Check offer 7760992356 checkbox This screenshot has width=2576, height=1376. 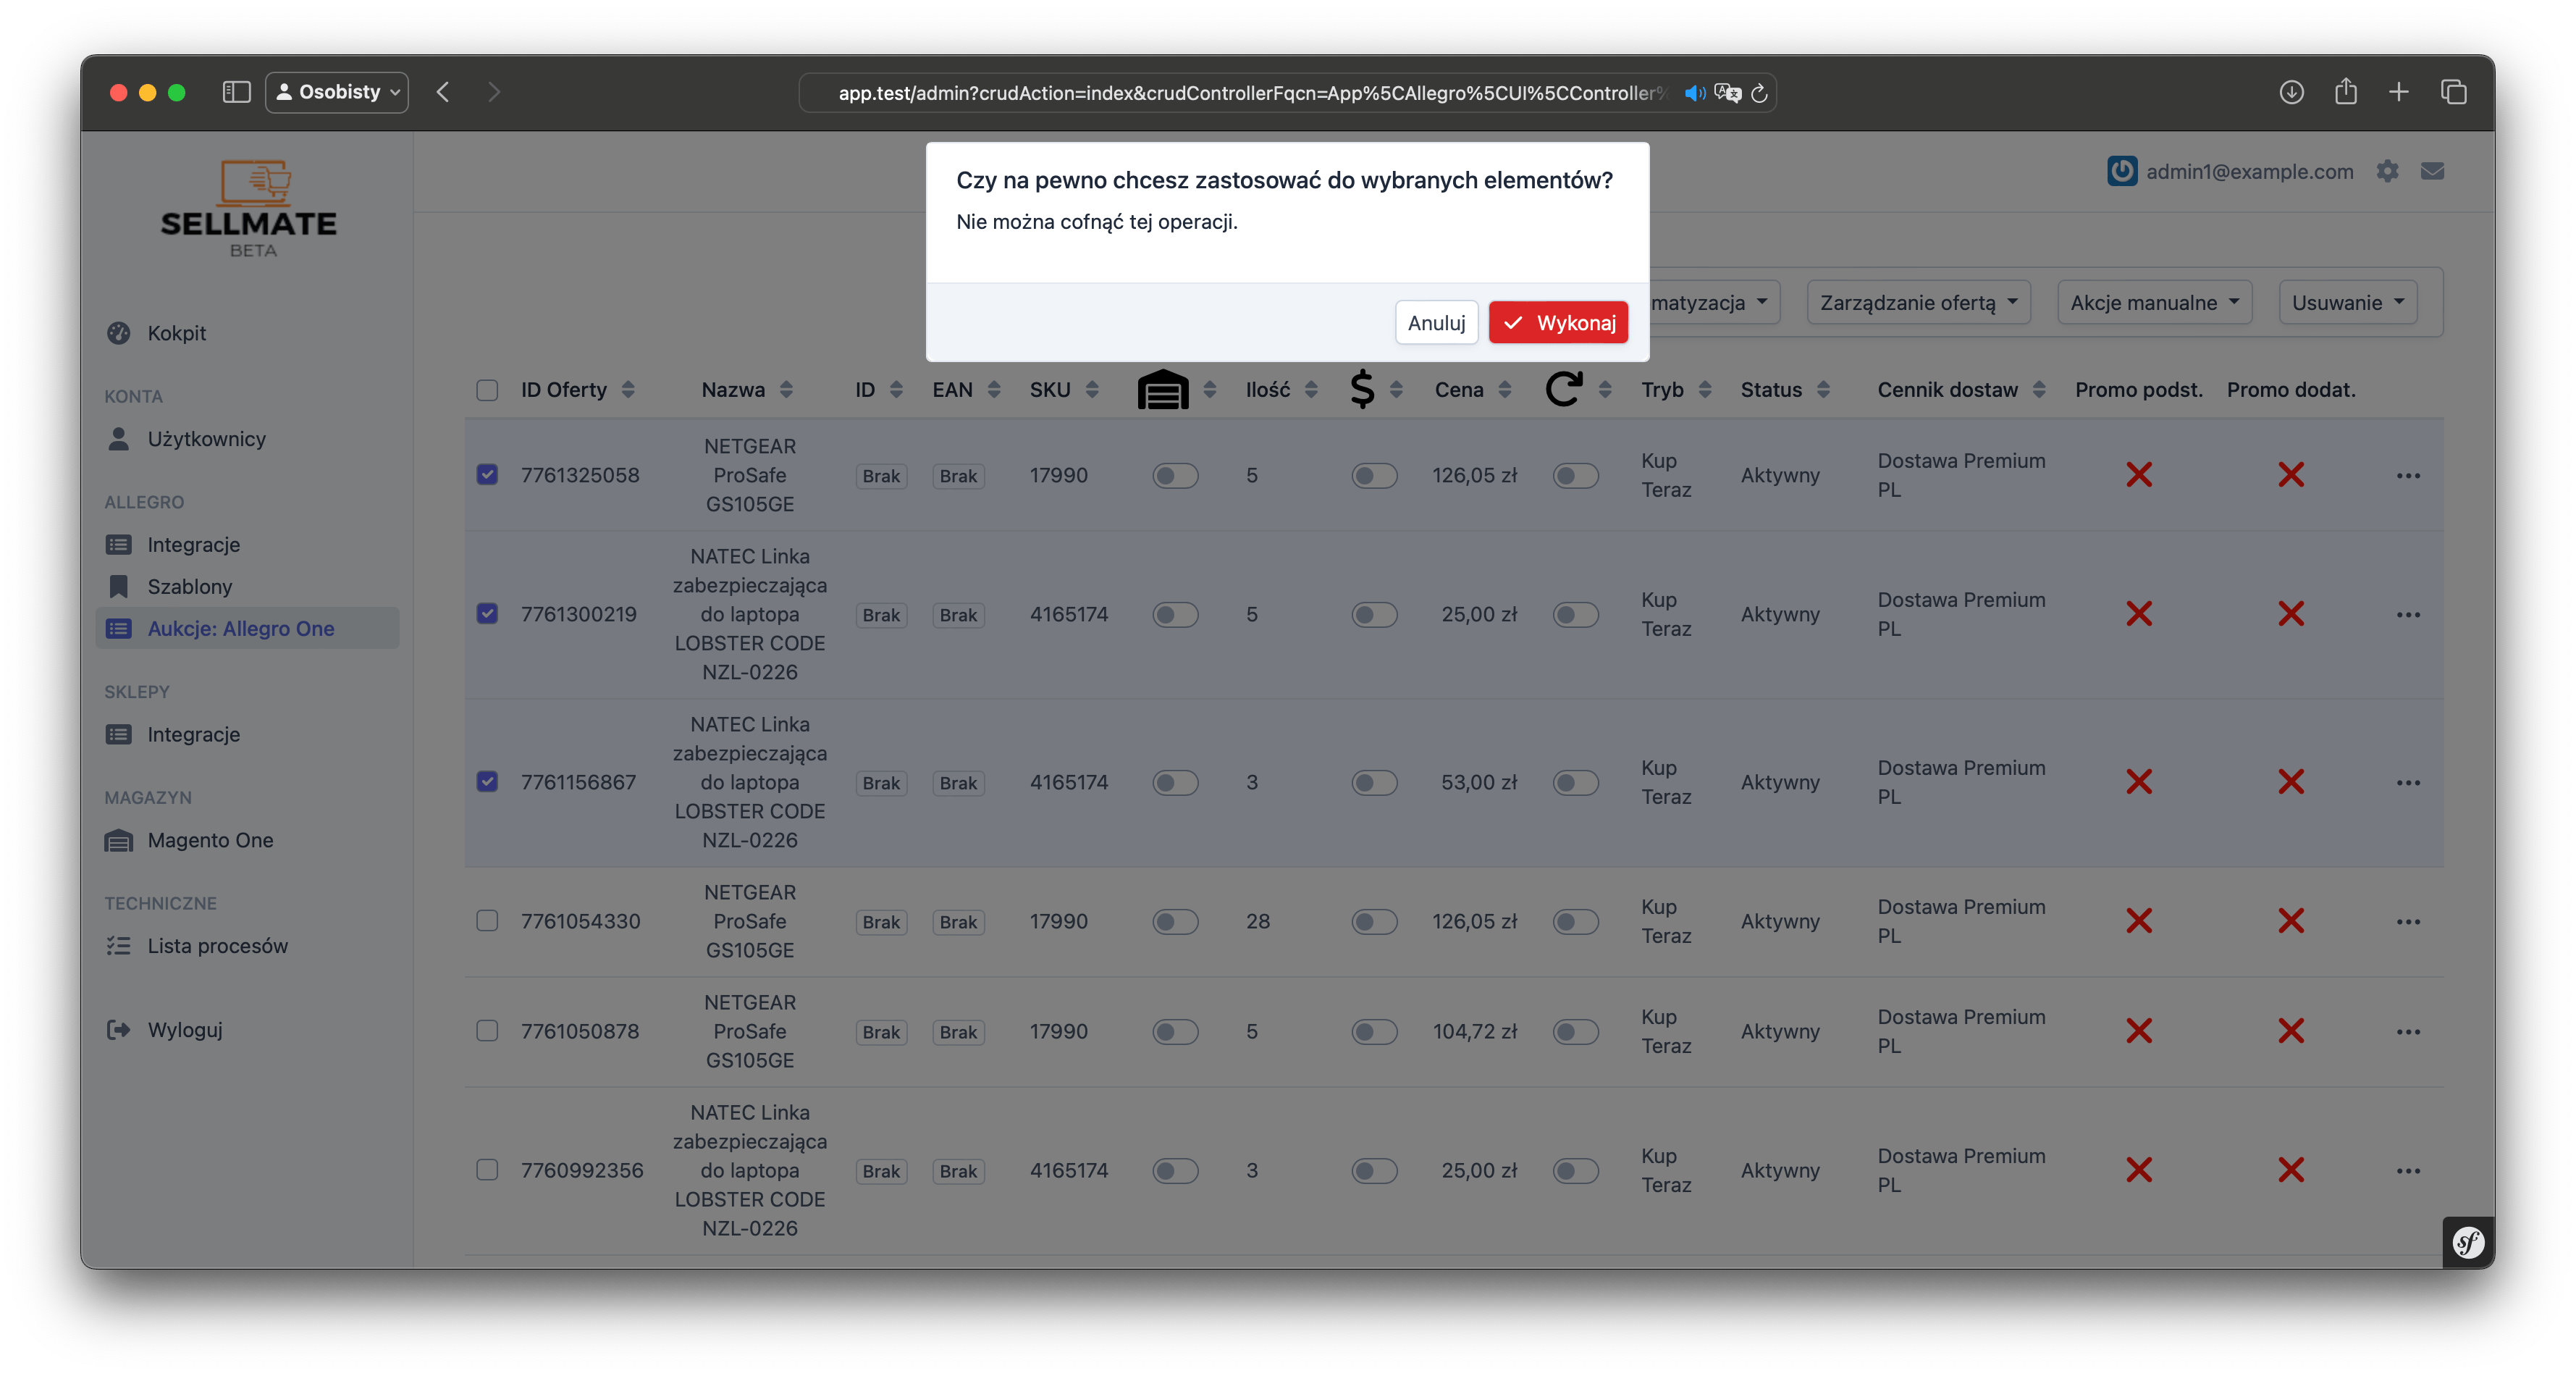[x=487, y=1169]
